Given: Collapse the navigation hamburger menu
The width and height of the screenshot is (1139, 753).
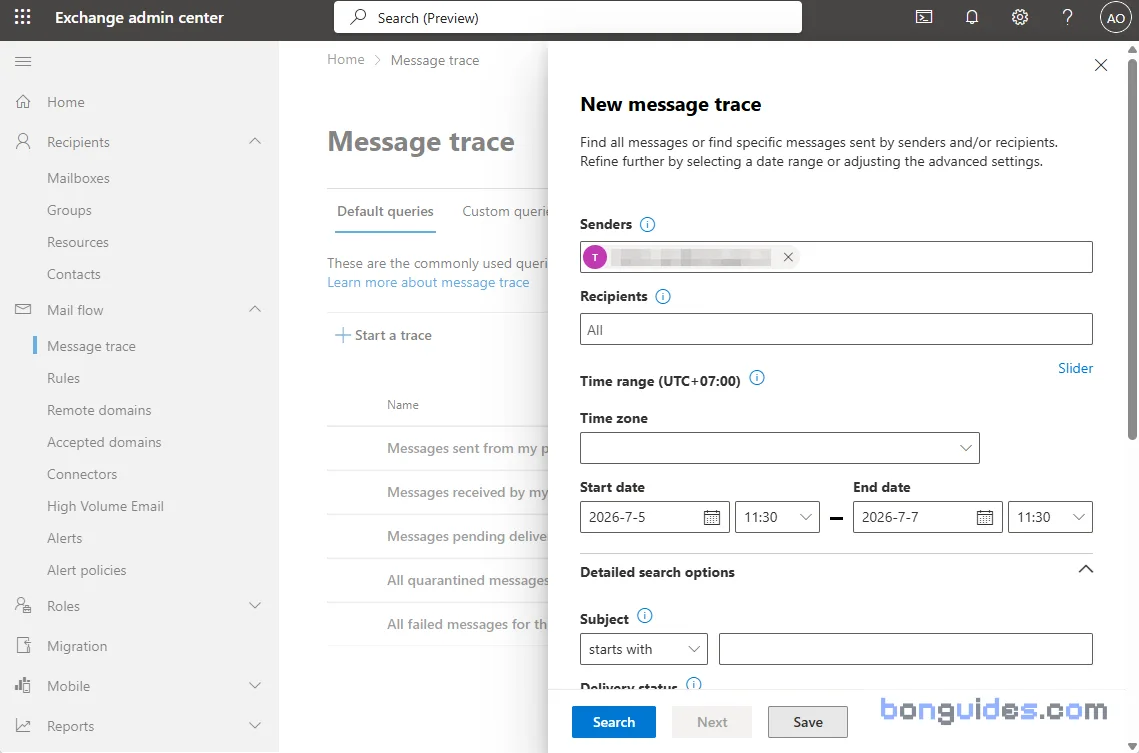Looking at the screenshot, I should [x=23, y=62].
